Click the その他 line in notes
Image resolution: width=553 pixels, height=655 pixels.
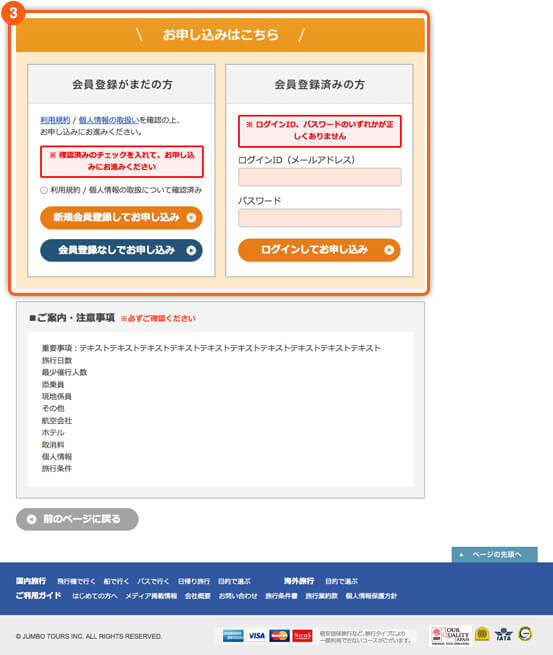[x=53, y=409]
